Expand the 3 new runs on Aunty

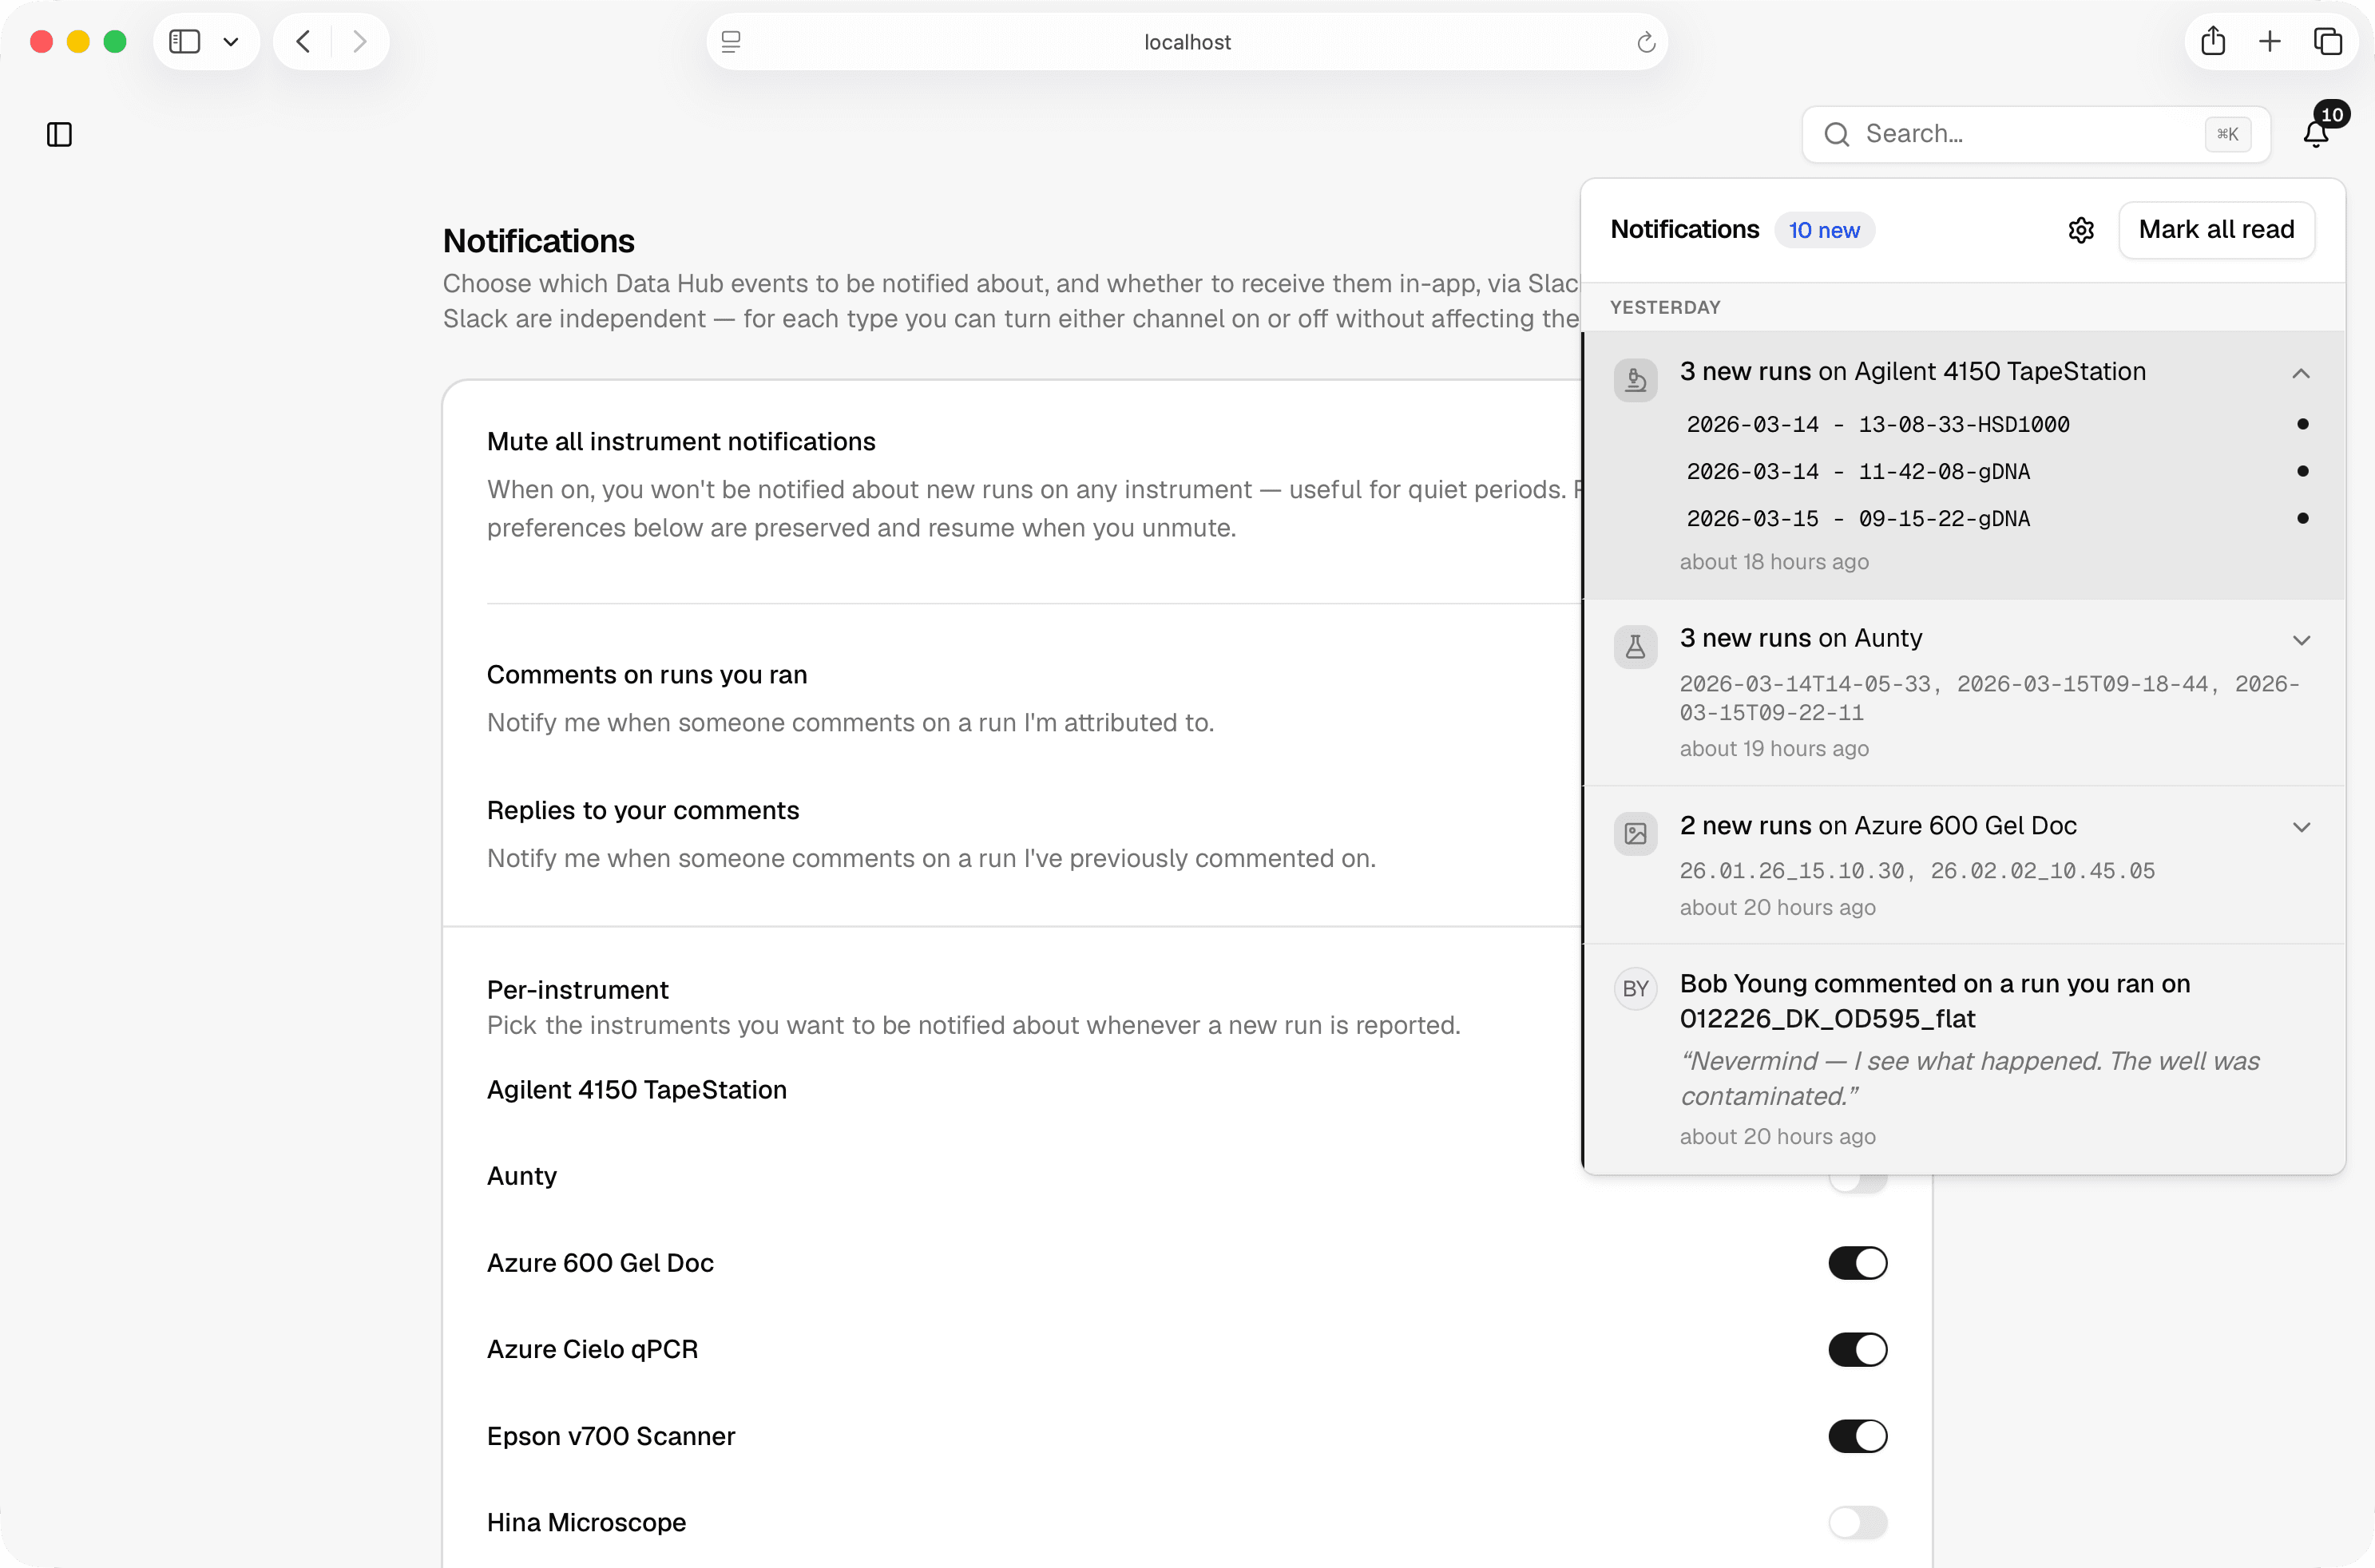click(2301, 640)
